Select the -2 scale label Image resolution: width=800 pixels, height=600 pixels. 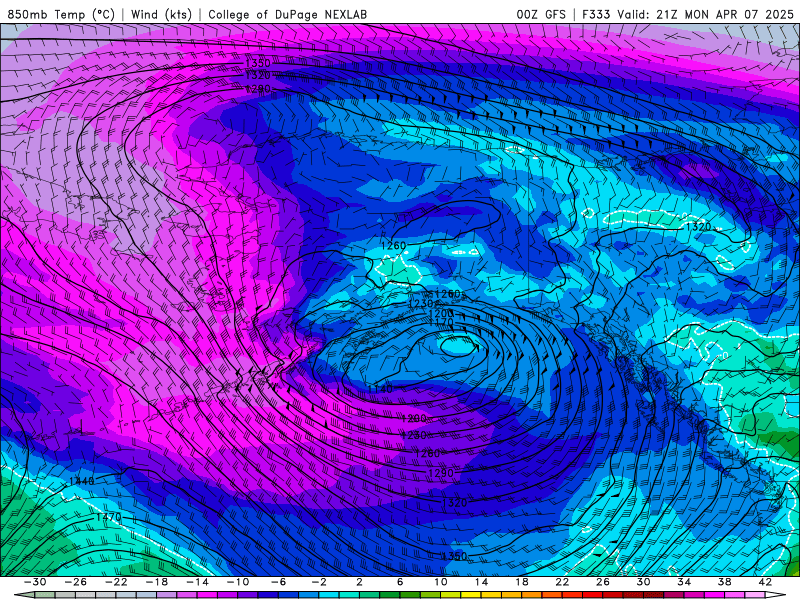(319, 582)
